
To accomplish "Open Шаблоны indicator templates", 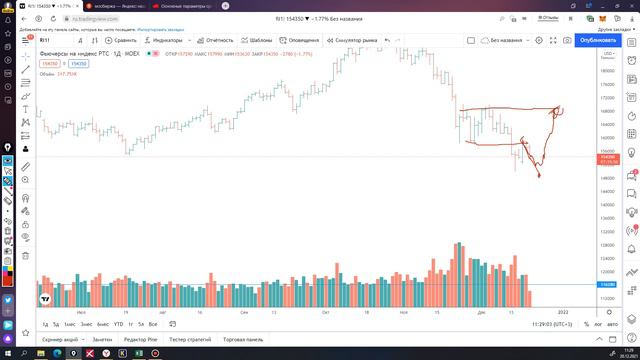I will coord(256,40).
